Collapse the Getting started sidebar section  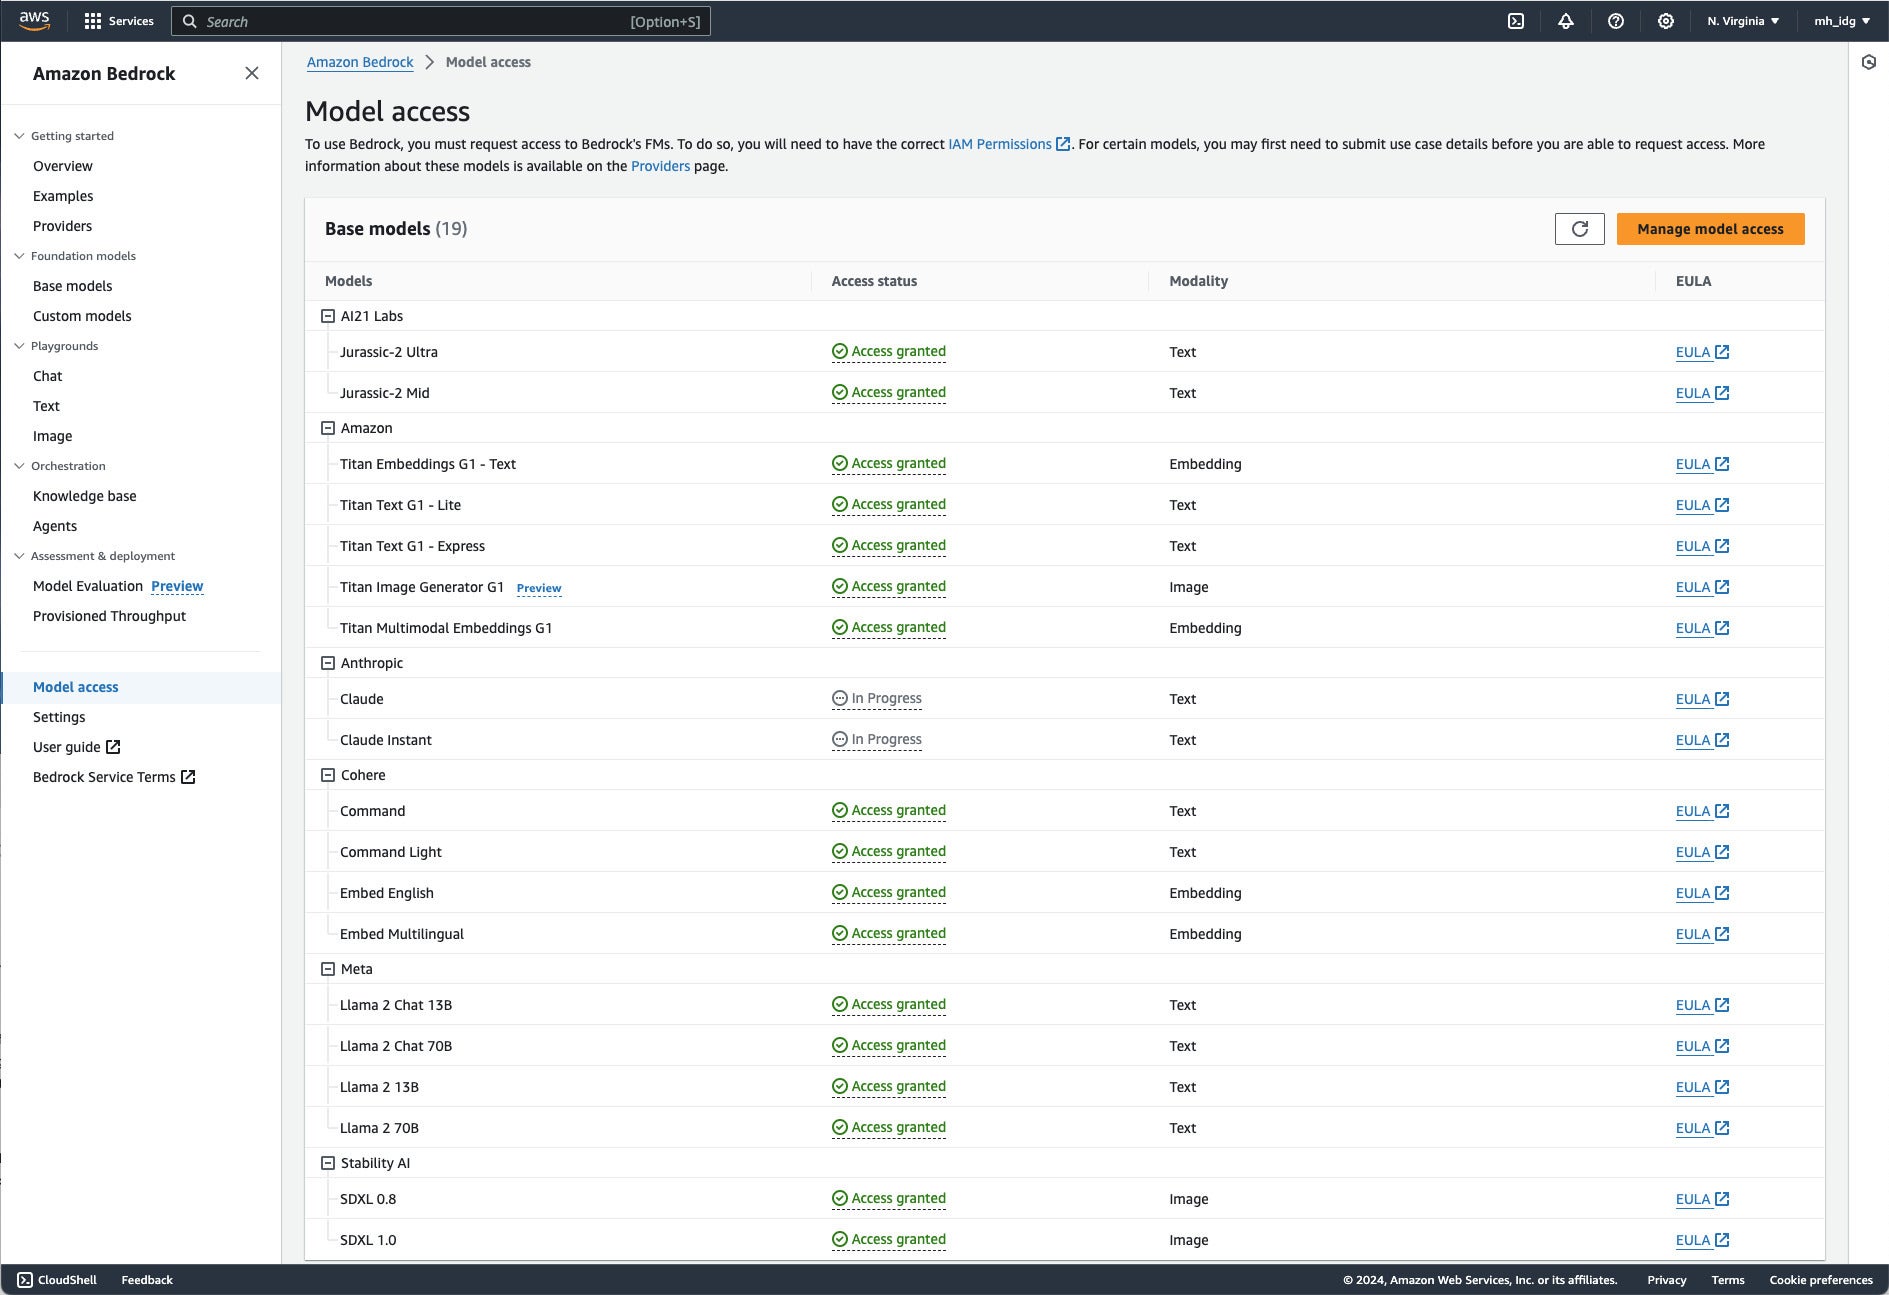click(19, 136)
